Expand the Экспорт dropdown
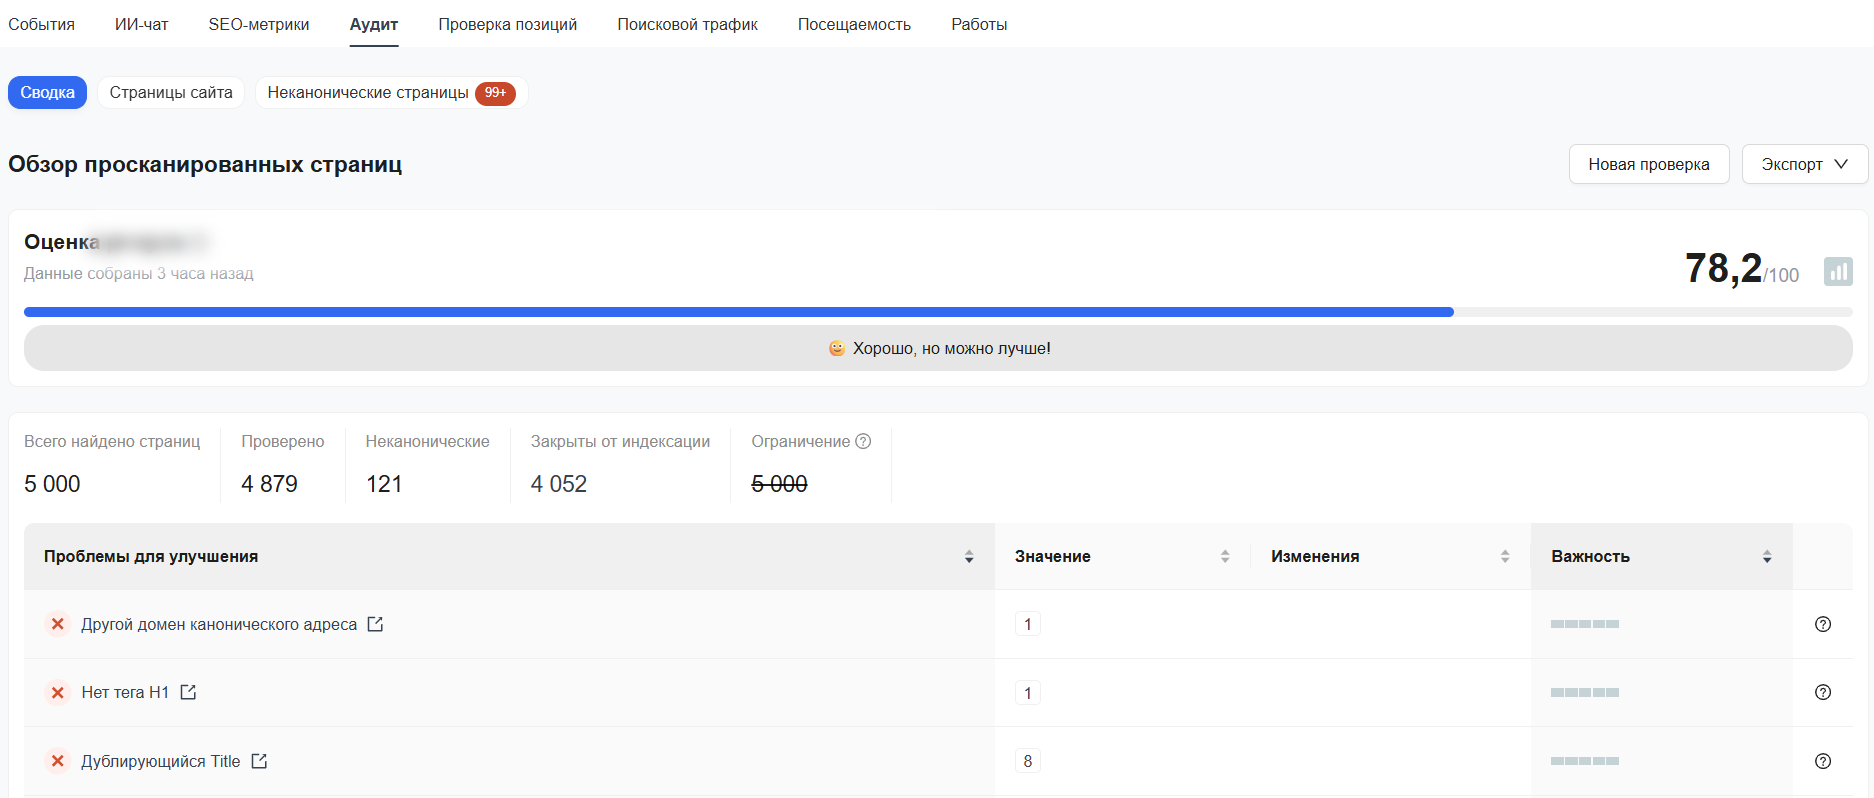Viewport: 1874px width, 798px height. point(1804,164)
